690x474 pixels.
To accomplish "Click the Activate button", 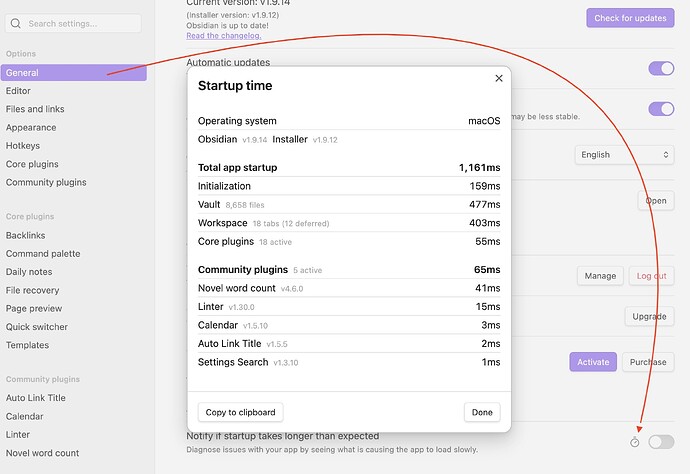I will click(593, 362).
